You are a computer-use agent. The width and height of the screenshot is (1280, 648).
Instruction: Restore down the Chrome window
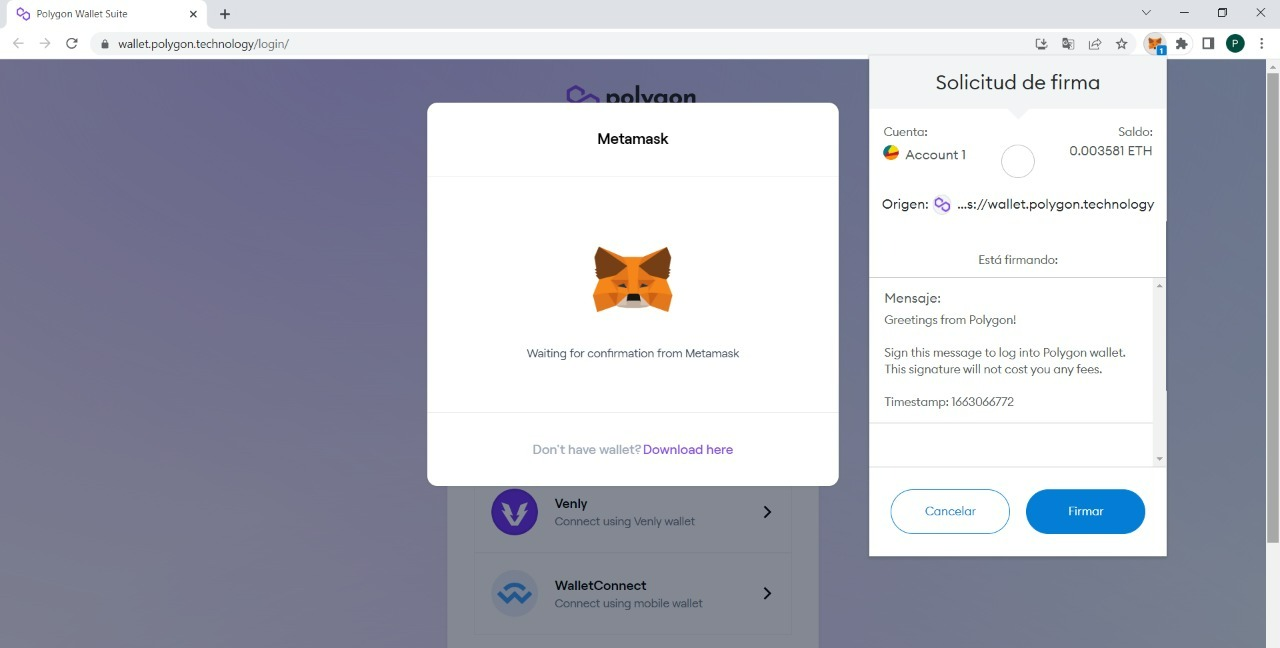[1222, 13]
